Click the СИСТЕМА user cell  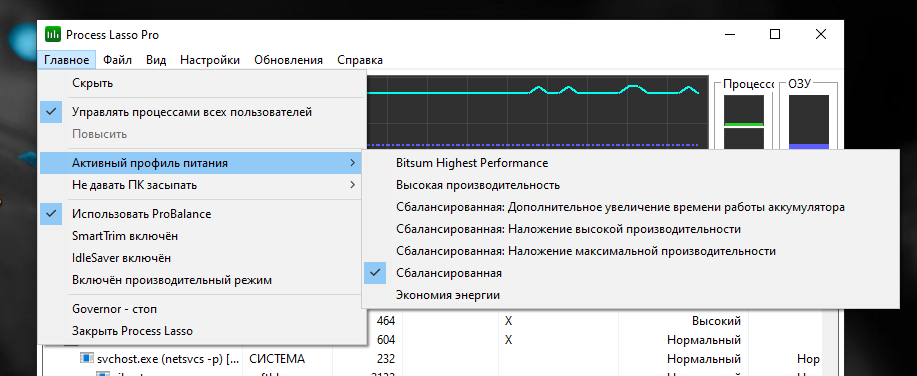click(x=277, y=358)
